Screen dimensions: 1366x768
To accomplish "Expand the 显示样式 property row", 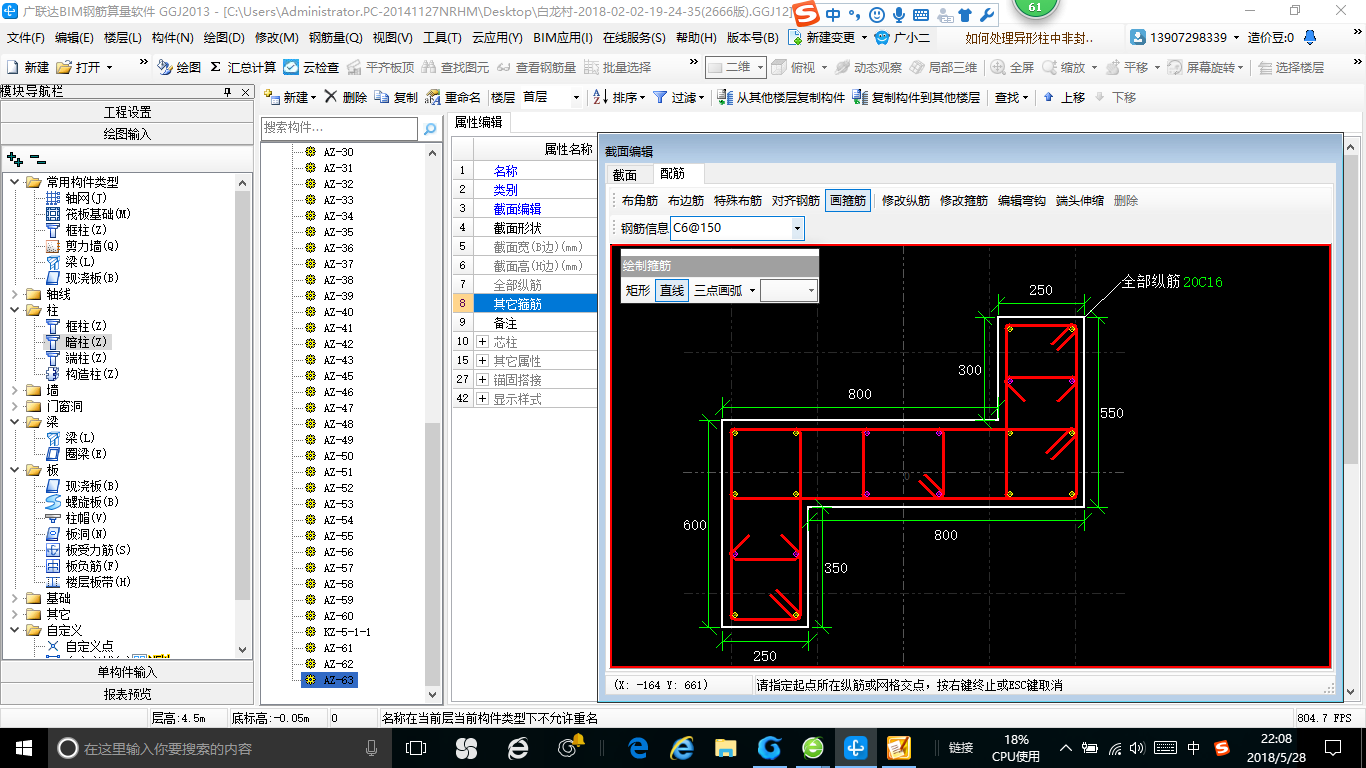I will (483, 399).
